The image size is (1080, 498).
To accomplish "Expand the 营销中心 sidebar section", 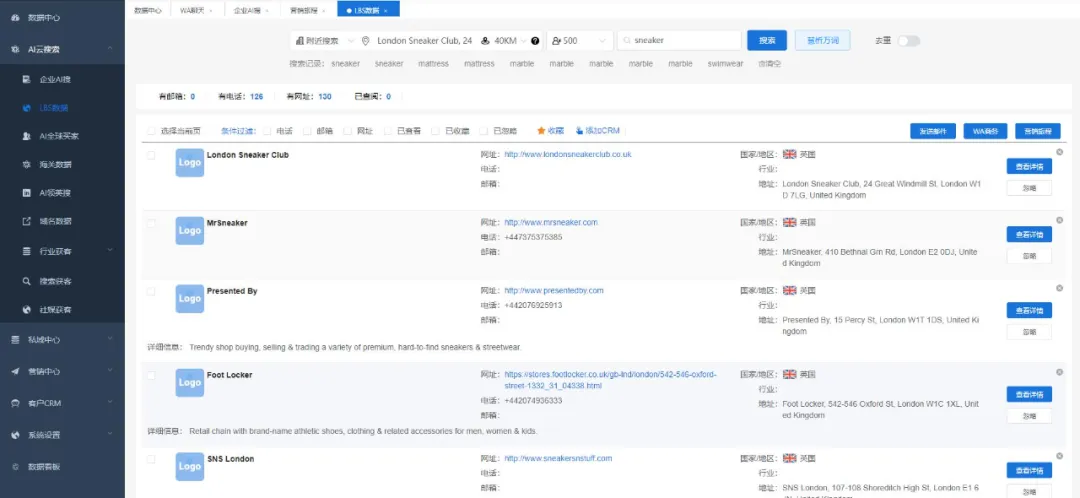I will 110,371.
